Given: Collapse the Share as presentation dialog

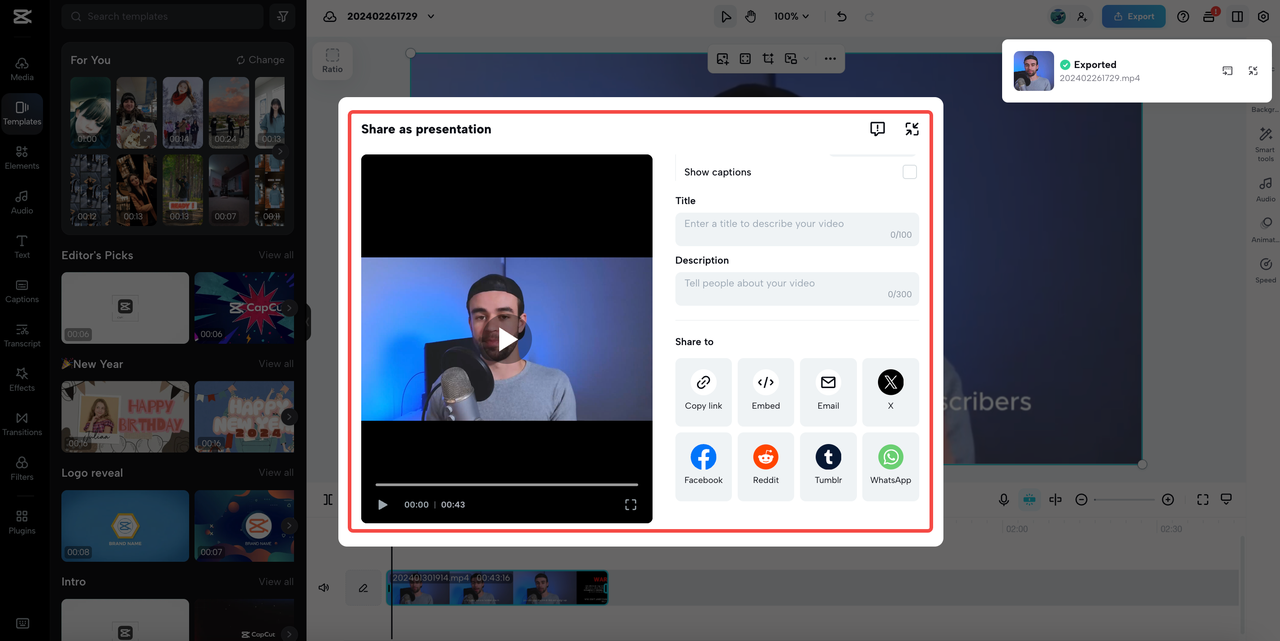Looking at the screenshot, I should [x=912, y=129].
